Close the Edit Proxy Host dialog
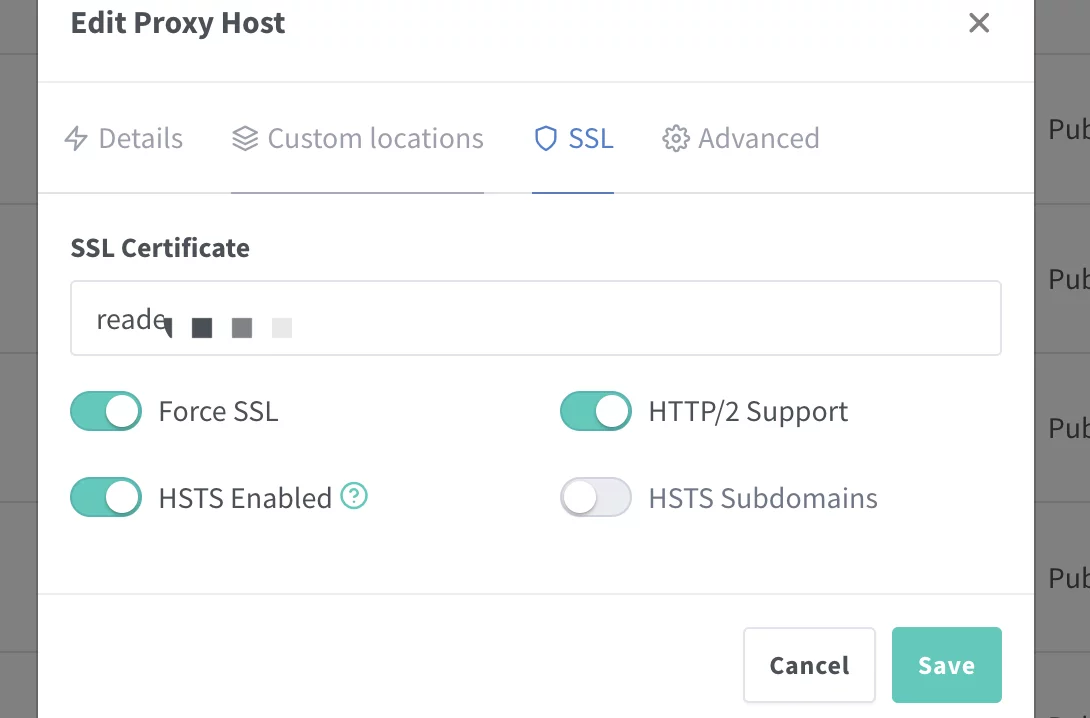This screenshot has height=718, width=1090. 979,23
